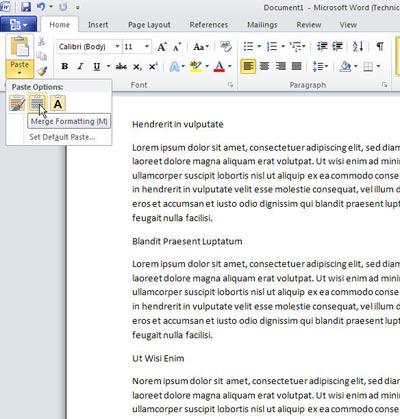
Task: Click the Redo icon in title bar
Action: [x=63, y=7]
